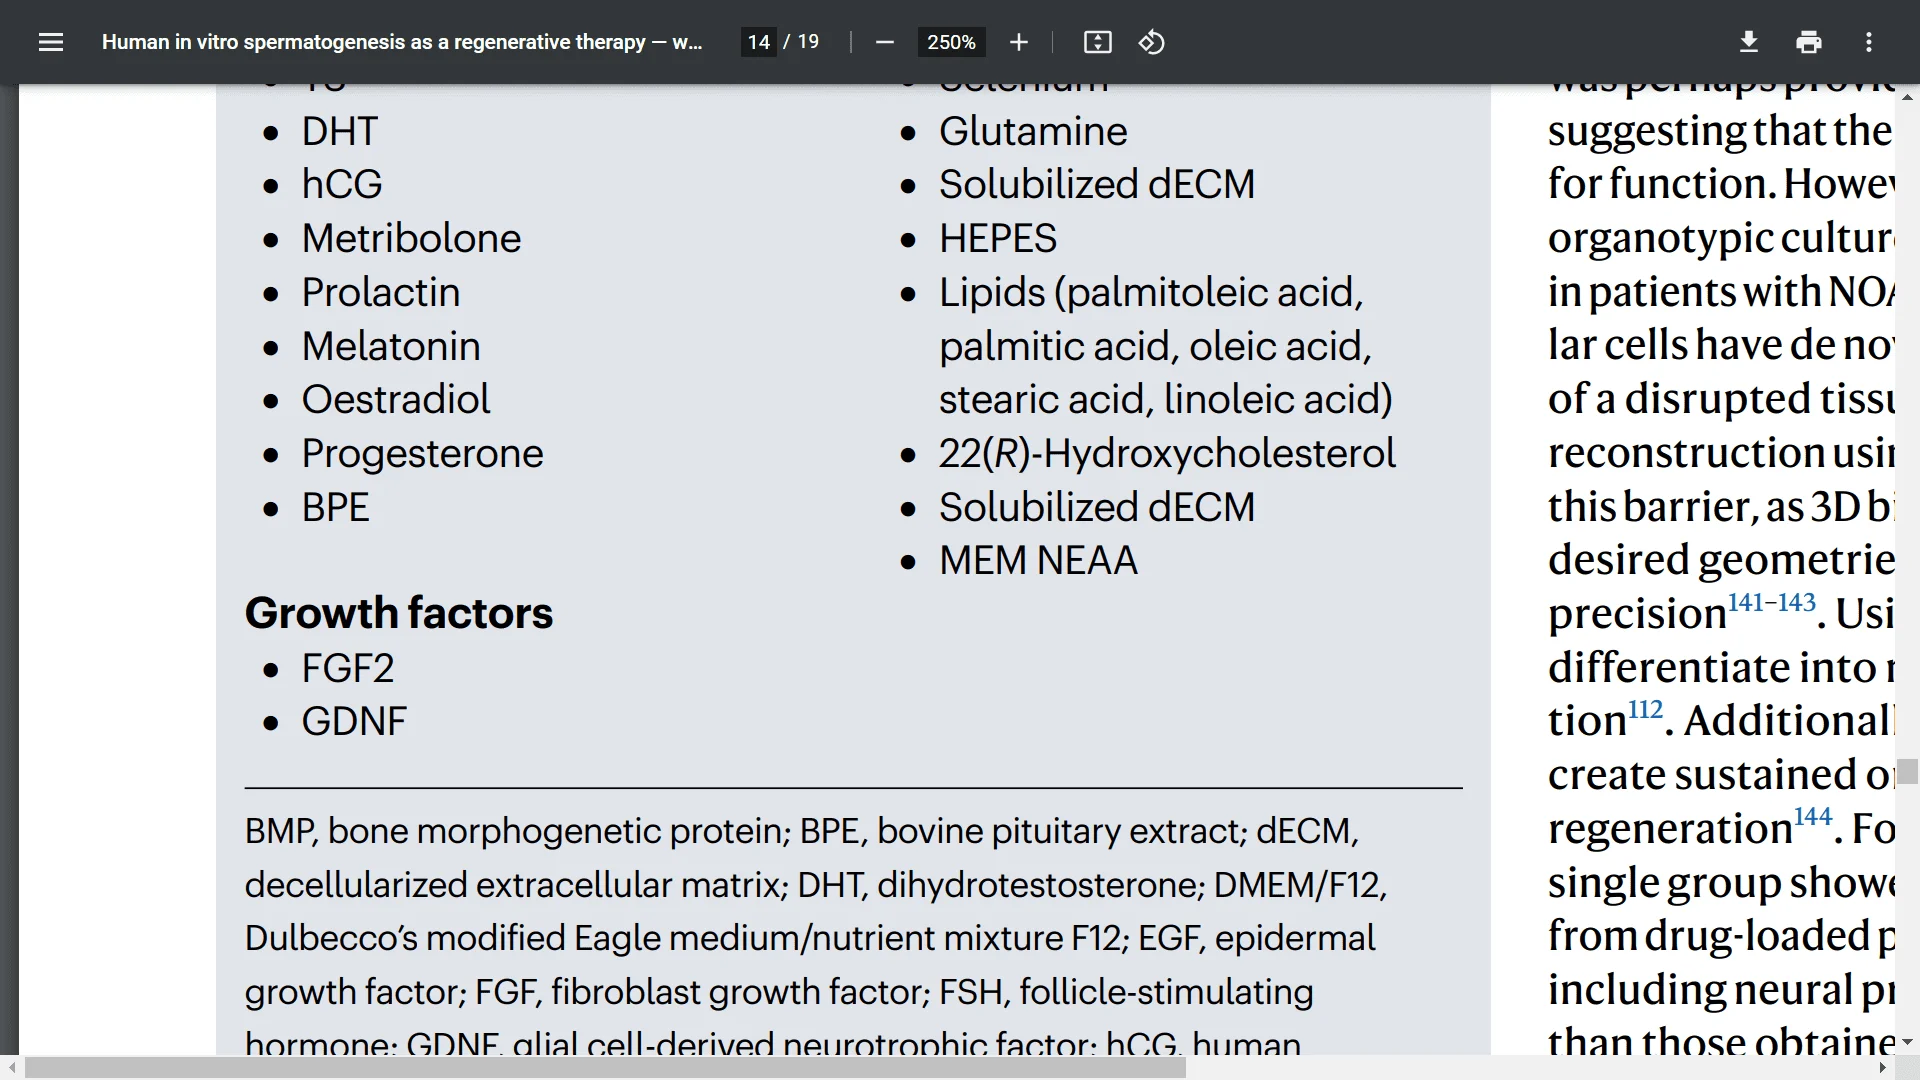The height and width of the screenshot is (1080, 1920).
Task: Open citation link 144
Action: pos(1812,818)
